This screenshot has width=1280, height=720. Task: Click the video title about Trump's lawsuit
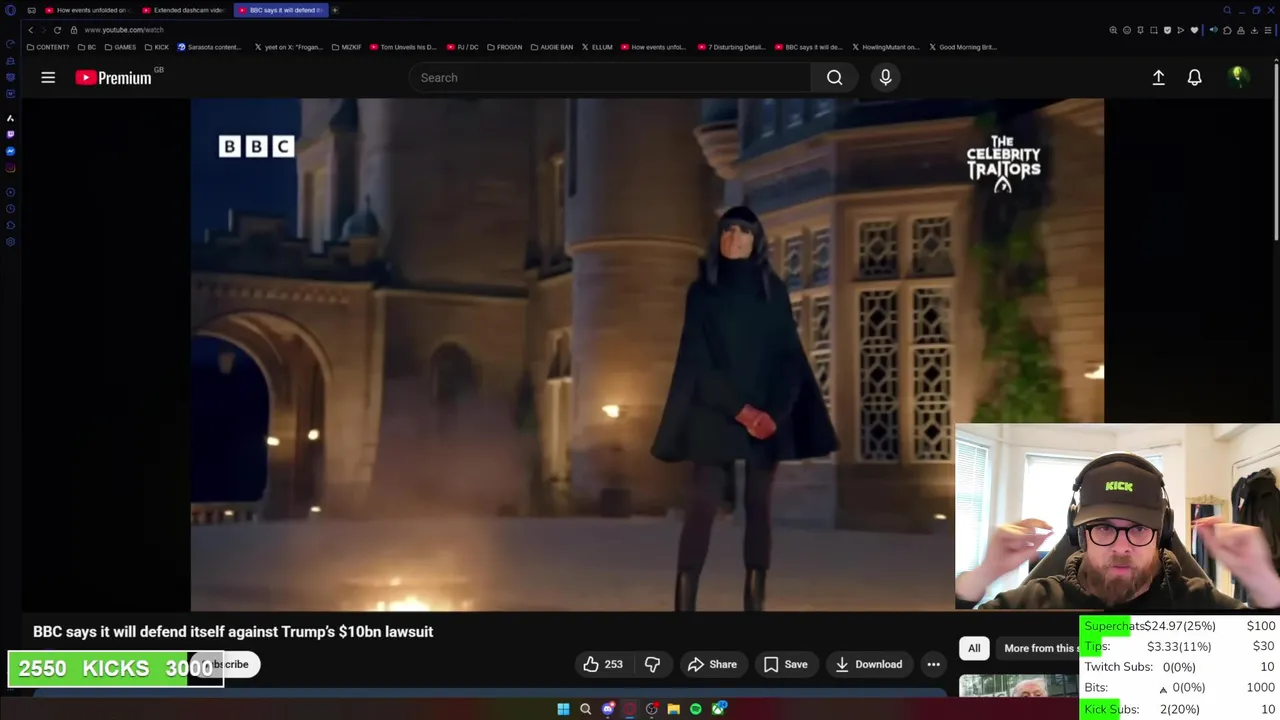(233, 632)
